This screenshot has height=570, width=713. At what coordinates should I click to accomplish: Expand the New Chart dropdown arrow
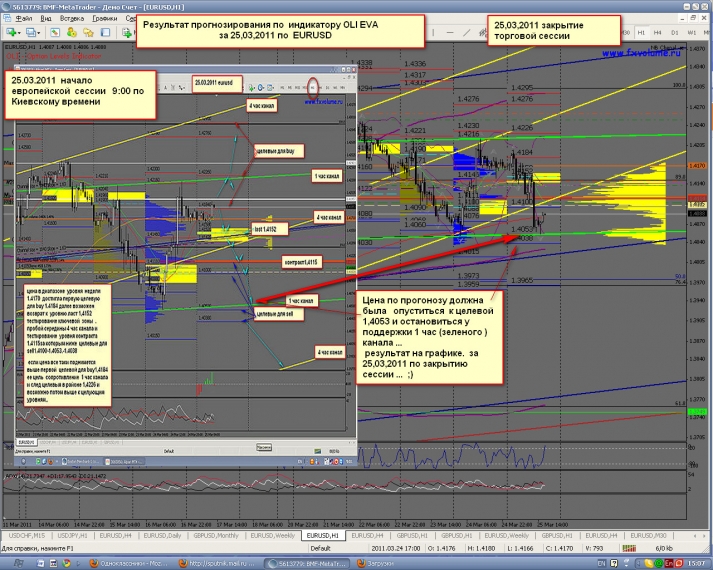pos(19,33)
